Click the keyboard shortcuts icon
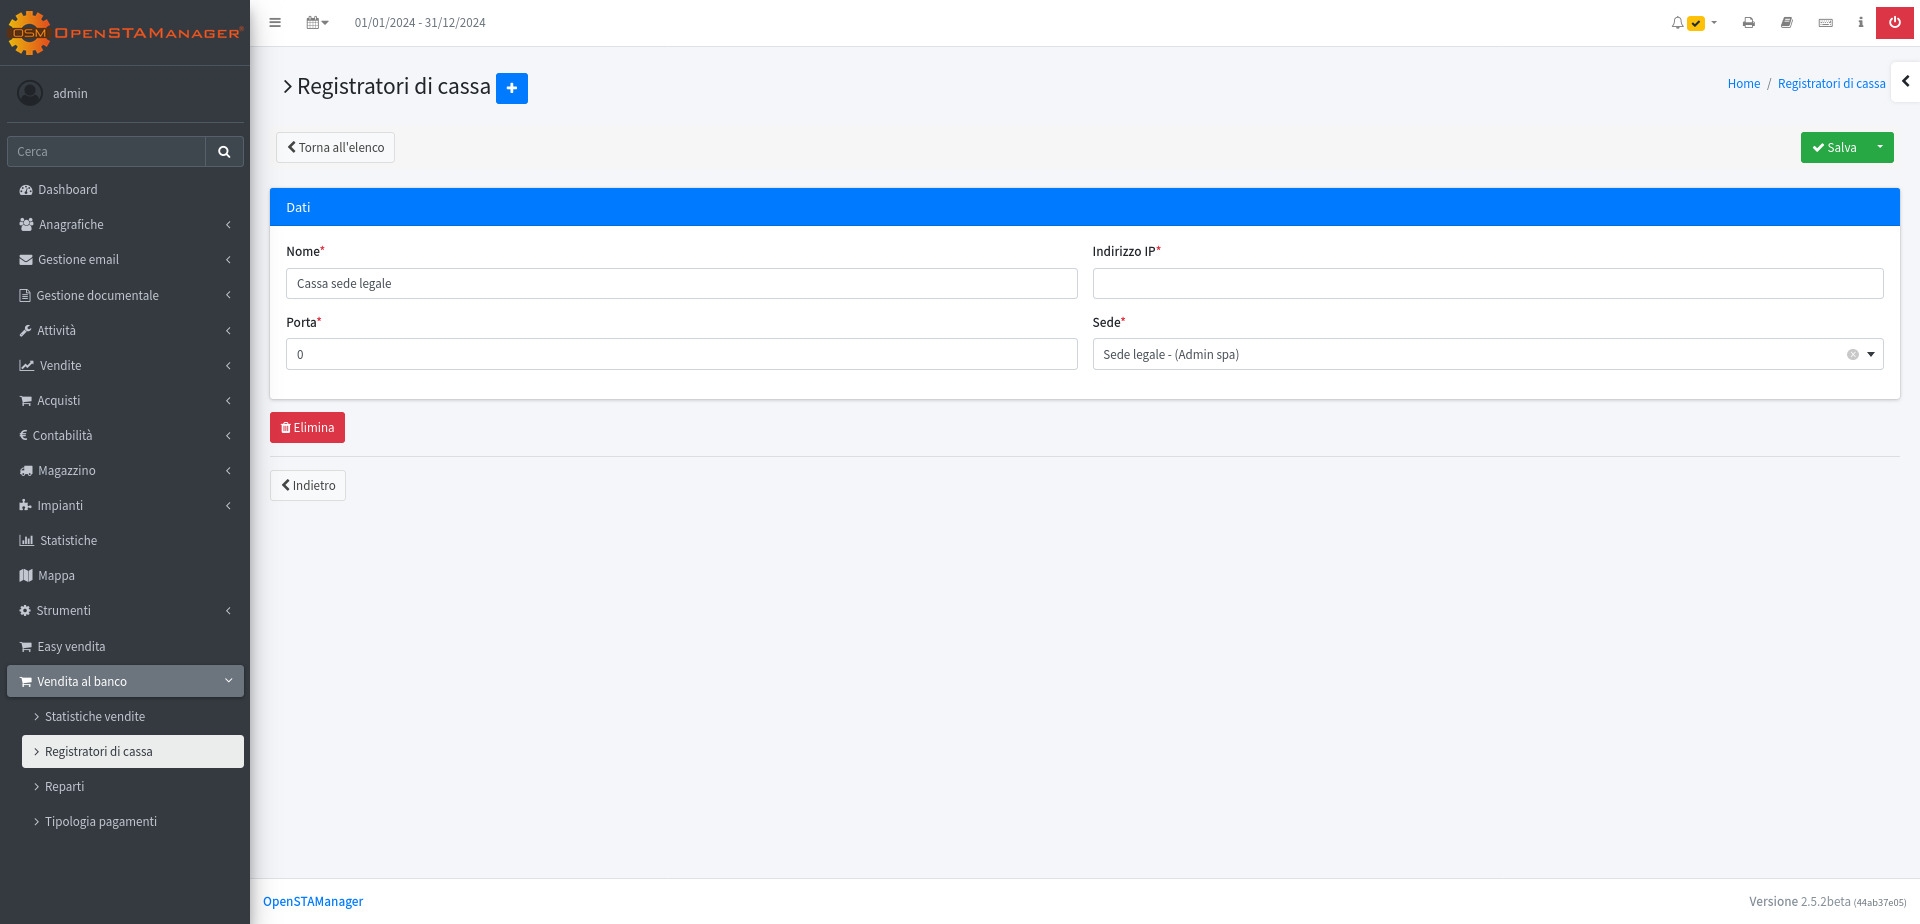1920x924 pixels. pos(1825,23)
